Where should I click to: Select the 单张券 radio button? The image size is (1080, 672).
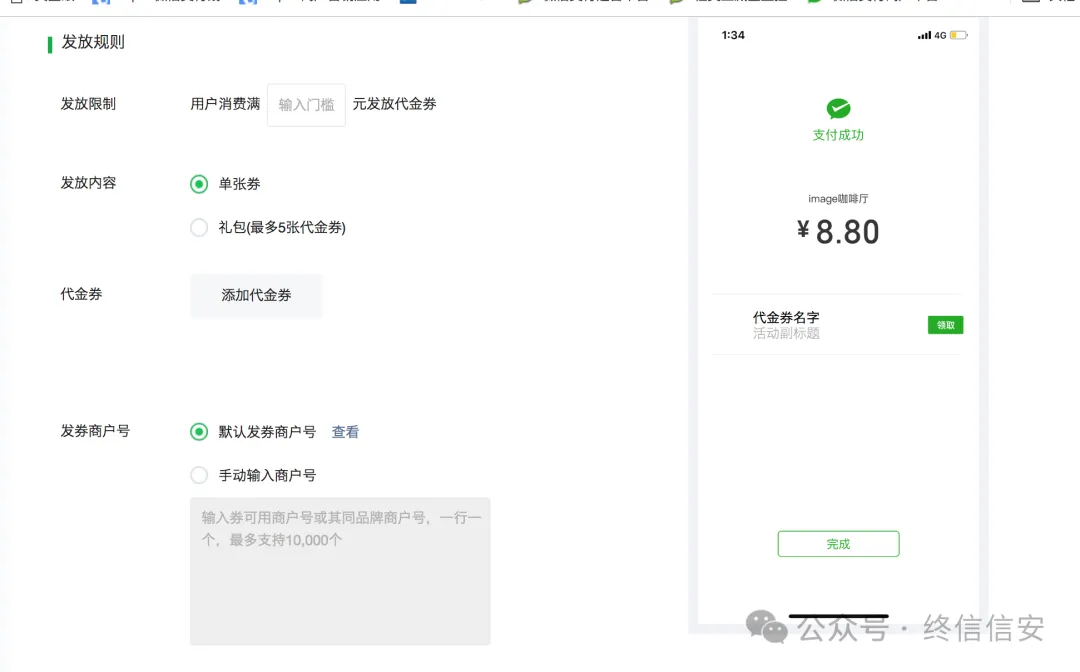click(x=199, y=184)
